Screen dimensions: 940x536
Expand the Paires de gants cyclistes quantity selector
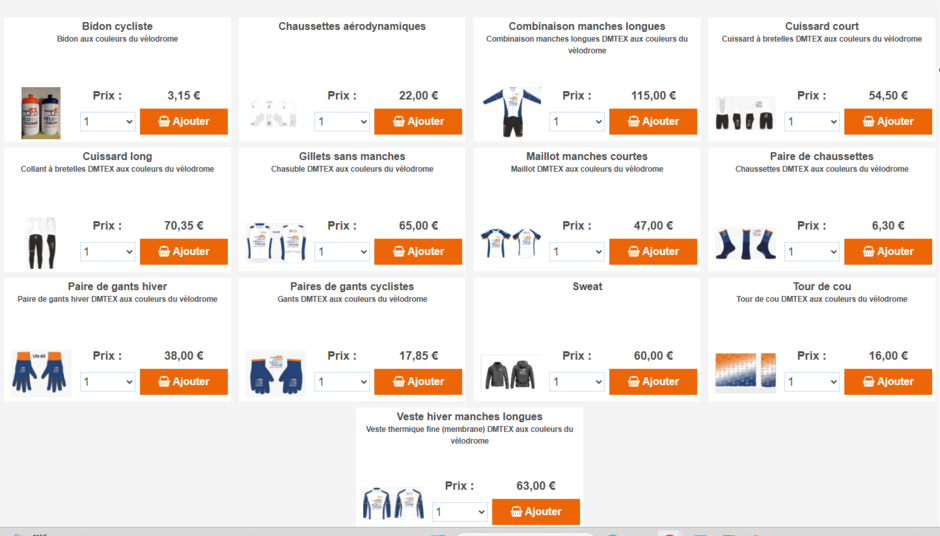[x=342, y=382]
